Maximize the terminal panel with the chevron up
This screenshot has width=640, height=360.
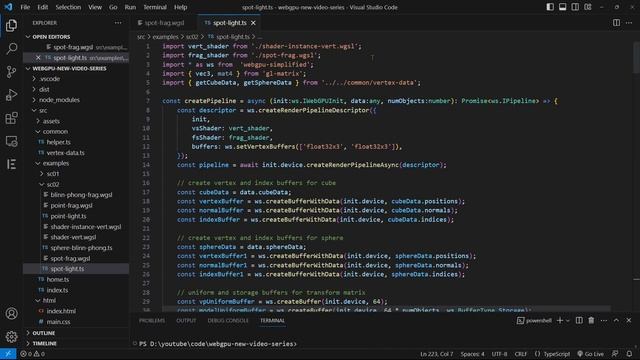point(616,320)
